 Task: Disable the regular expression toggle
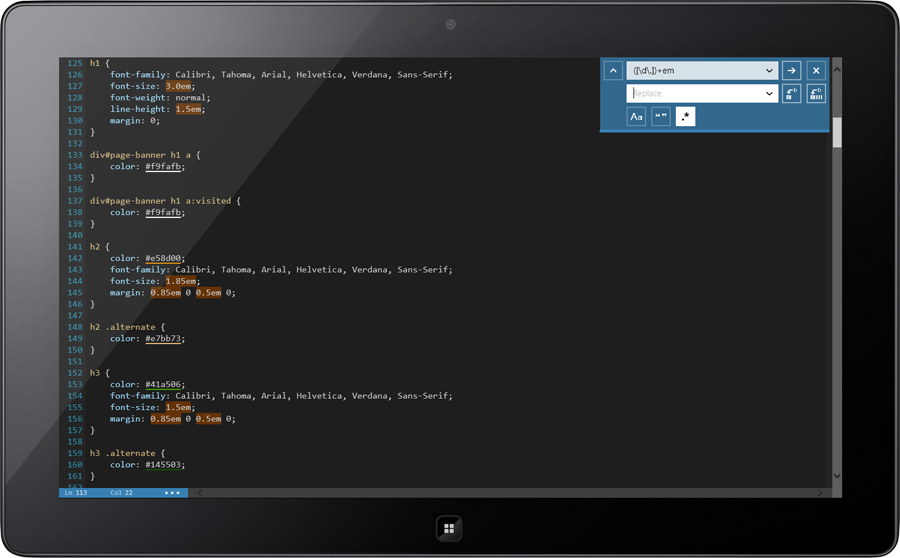pyautogui.click(x=685, y=117)
